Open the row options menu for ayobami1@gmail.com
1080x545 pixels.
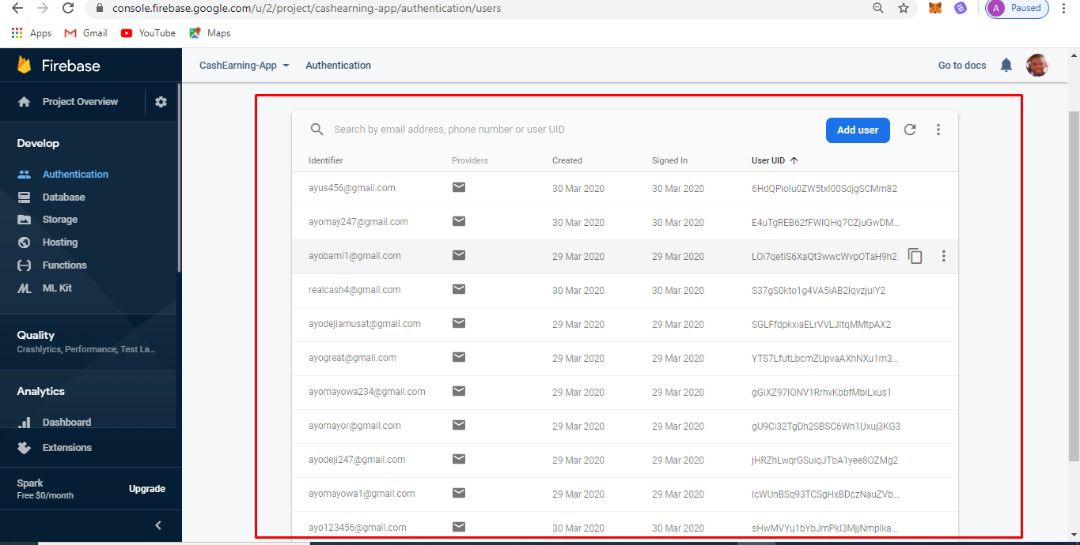click(943, 256)
